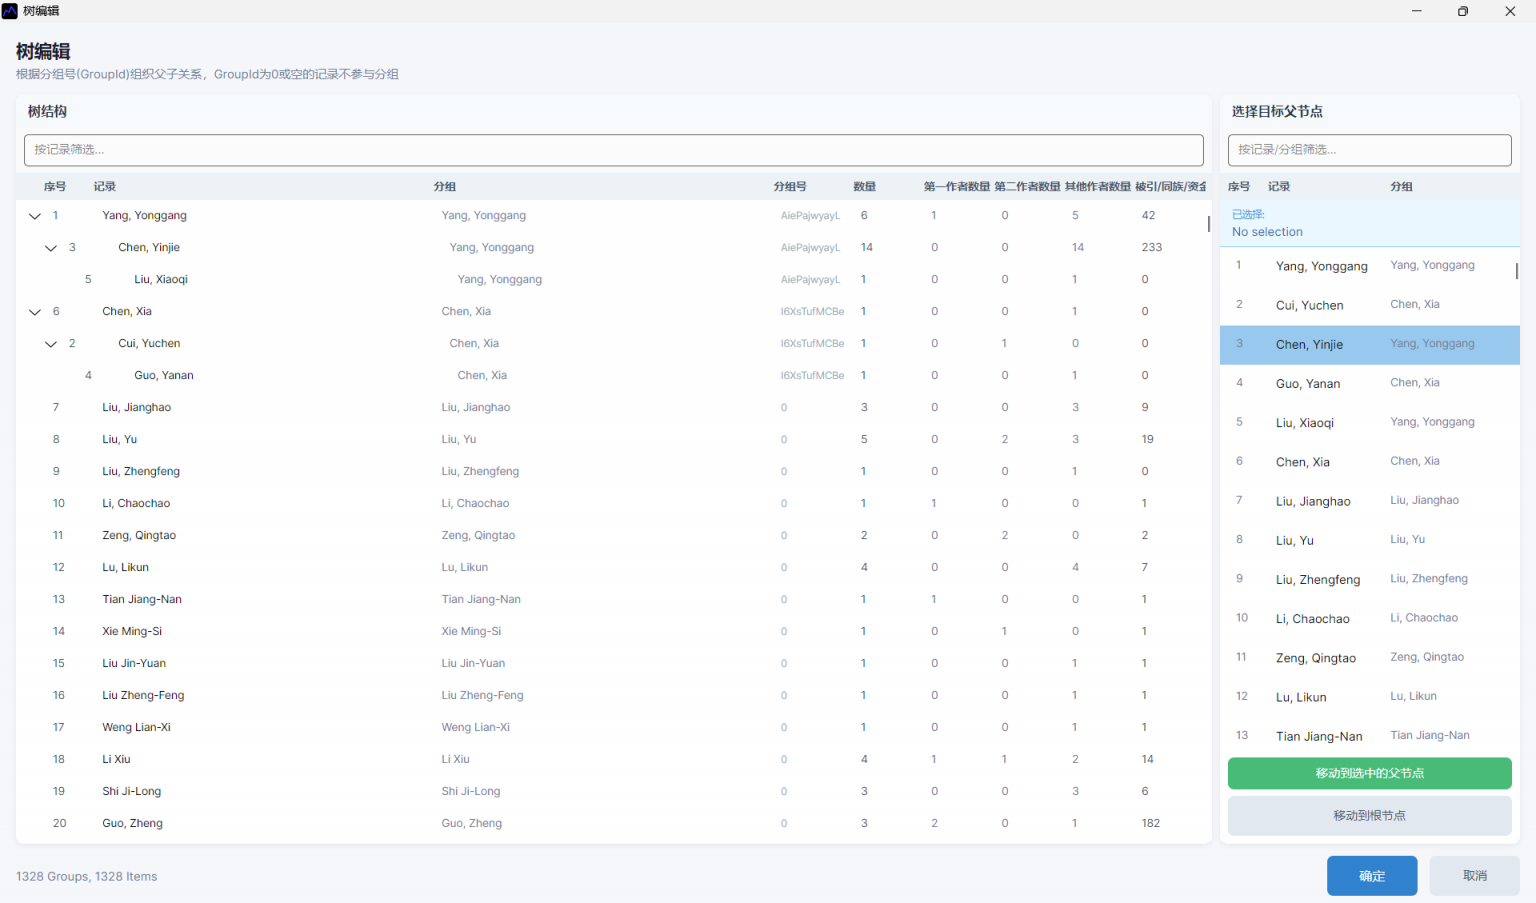The height and width of the screenshot is (903, 1536).
Task: Click the tree table vertical scrollbar
Action: pyautogui.click(x=1208, y=224)
